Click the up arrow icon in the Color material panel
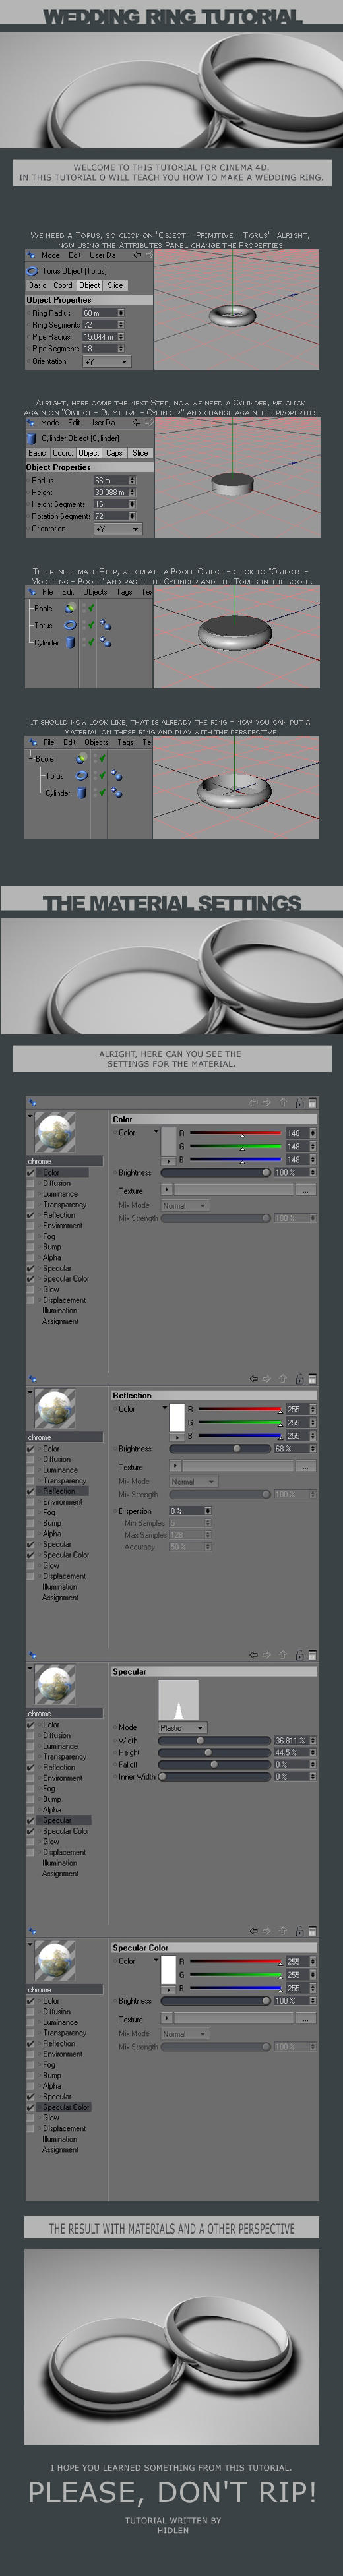Screen dimensions: 343x2576 click(283, 1103)
